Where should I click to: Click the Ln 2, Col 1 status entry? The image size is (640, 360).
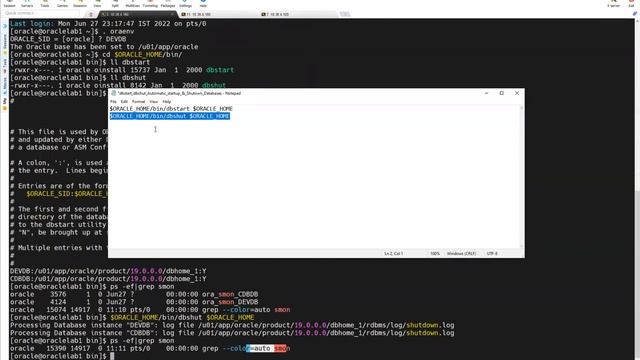tap(393, 253)
